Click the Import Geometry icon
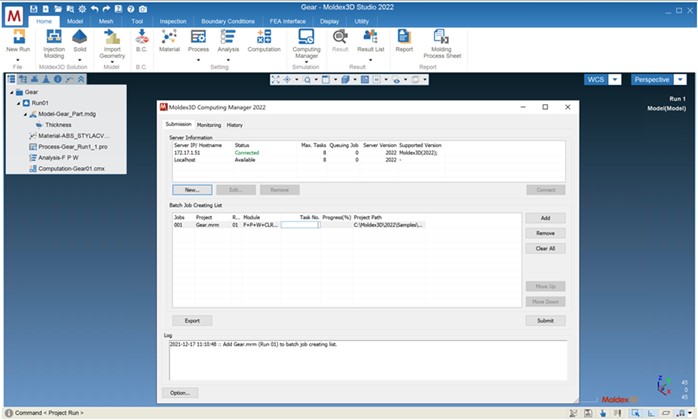The image size is (698, 420). 112,37
